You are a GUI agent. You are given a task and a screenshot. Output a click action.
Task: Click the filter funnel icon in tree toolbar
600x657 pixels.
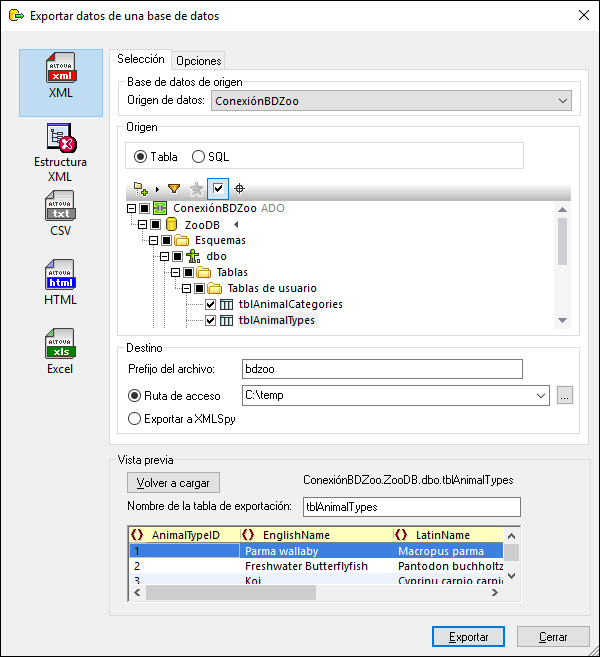(174, 188)
